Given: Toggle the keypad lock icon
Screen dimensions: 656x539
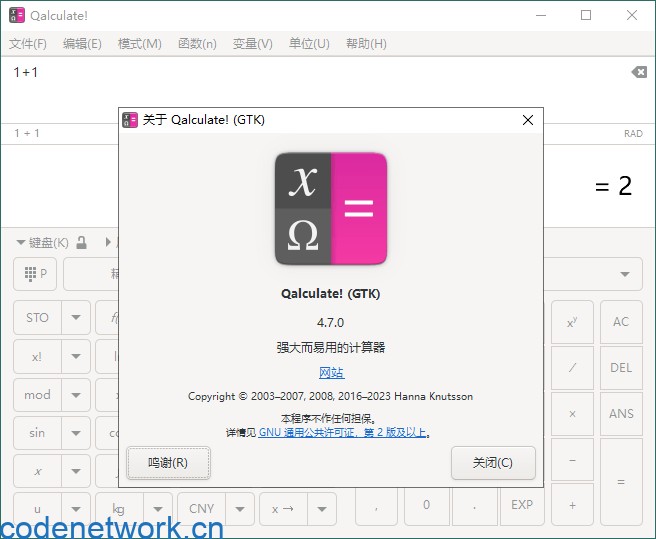Looking at the screenshot, I should click(82, 242).
